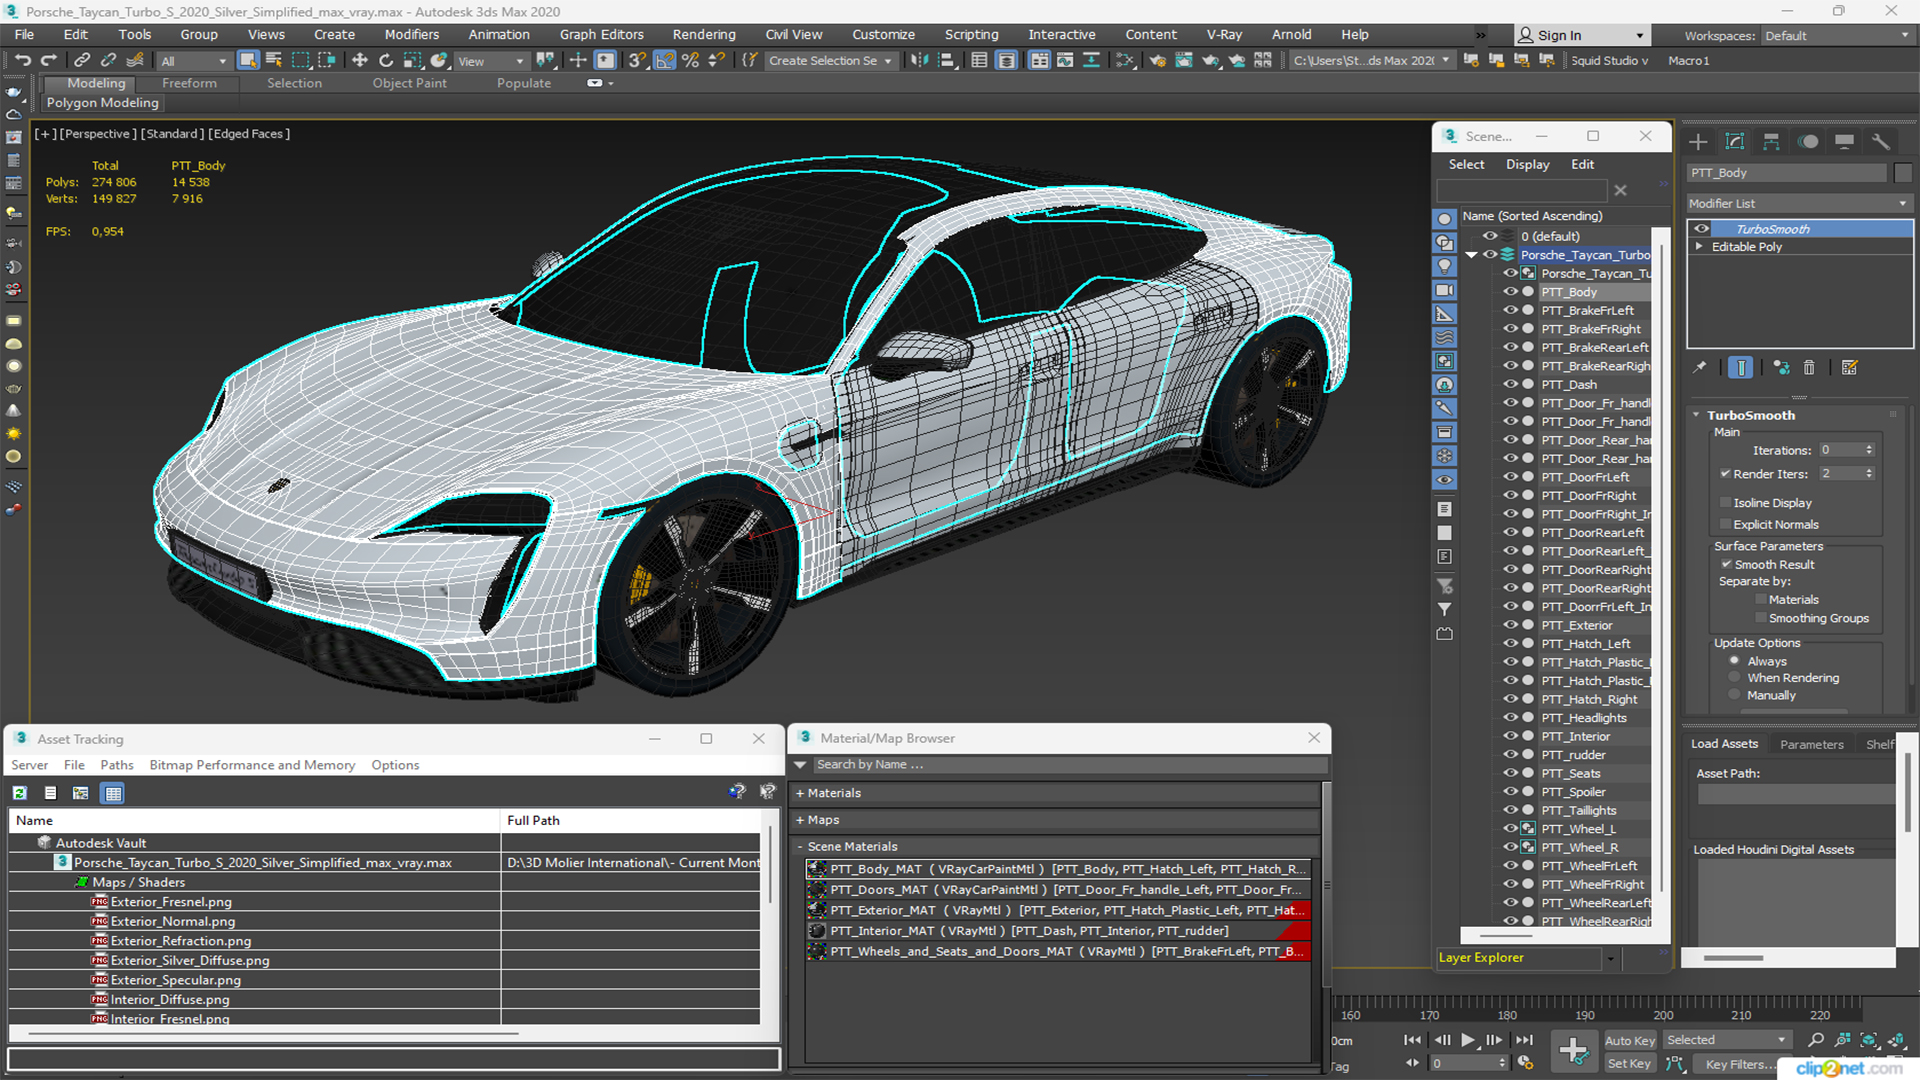Toggle Show End Result icon
This screenshot has height=1080, width=1920.
click(x=1740, y=368)
